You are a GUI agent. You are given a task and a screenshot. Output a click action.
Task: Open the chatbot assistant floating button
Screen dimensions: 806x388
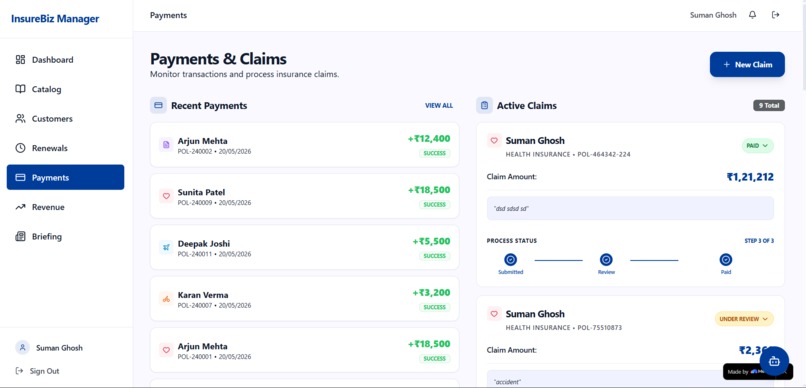774,361
